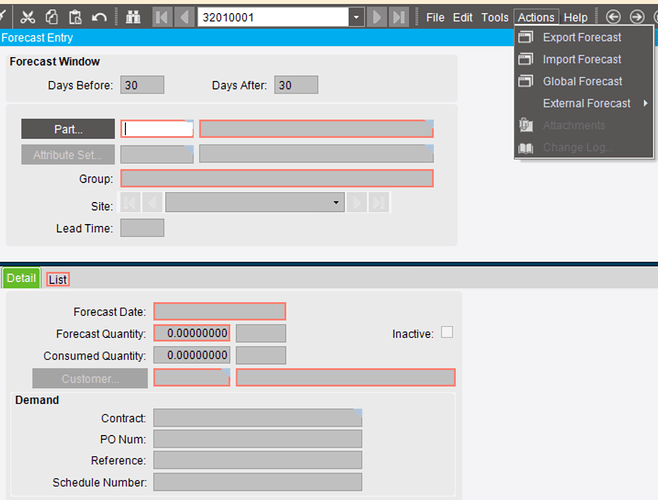The image size is (658, 500).
Task: Click the Days After field
Action: [296, 85]
